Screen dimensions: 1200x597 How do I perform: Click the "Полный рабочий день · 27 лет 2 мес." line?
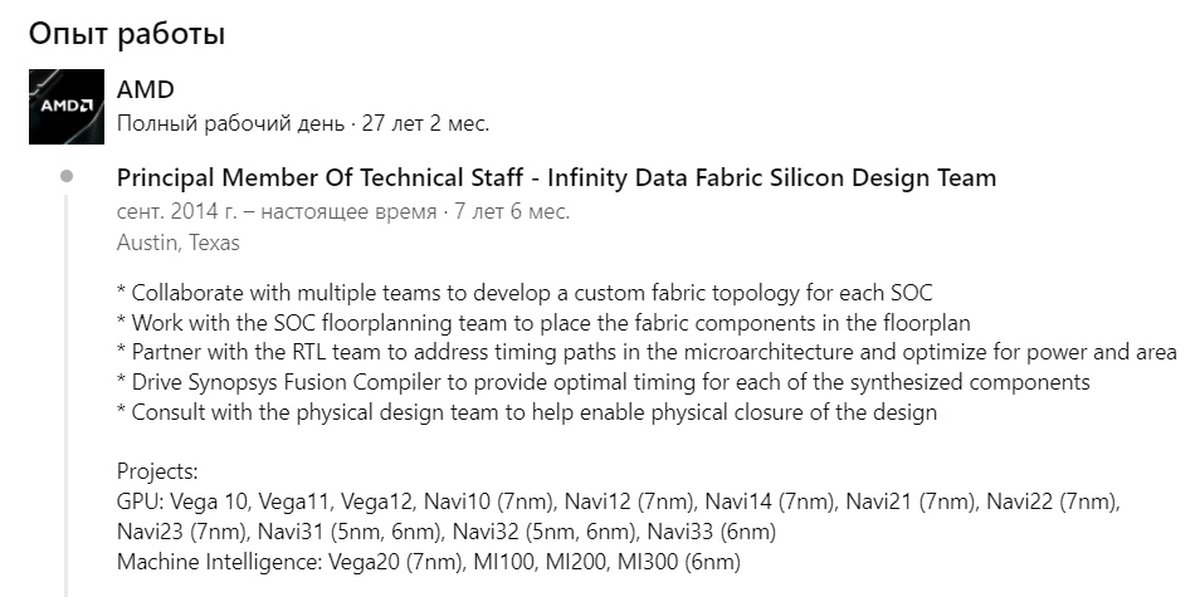(303, 124)
